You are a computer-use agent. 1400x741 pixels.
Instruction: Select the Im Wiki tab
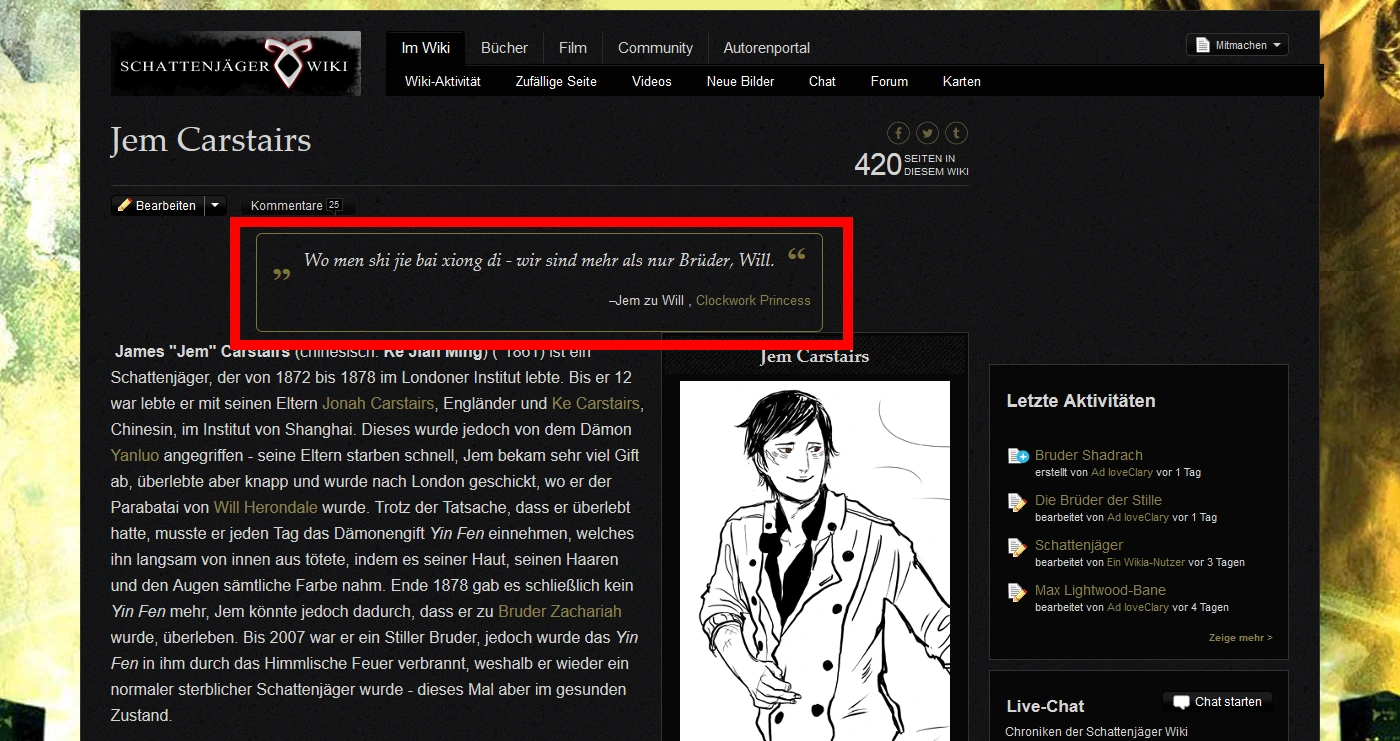pos(426,47)
